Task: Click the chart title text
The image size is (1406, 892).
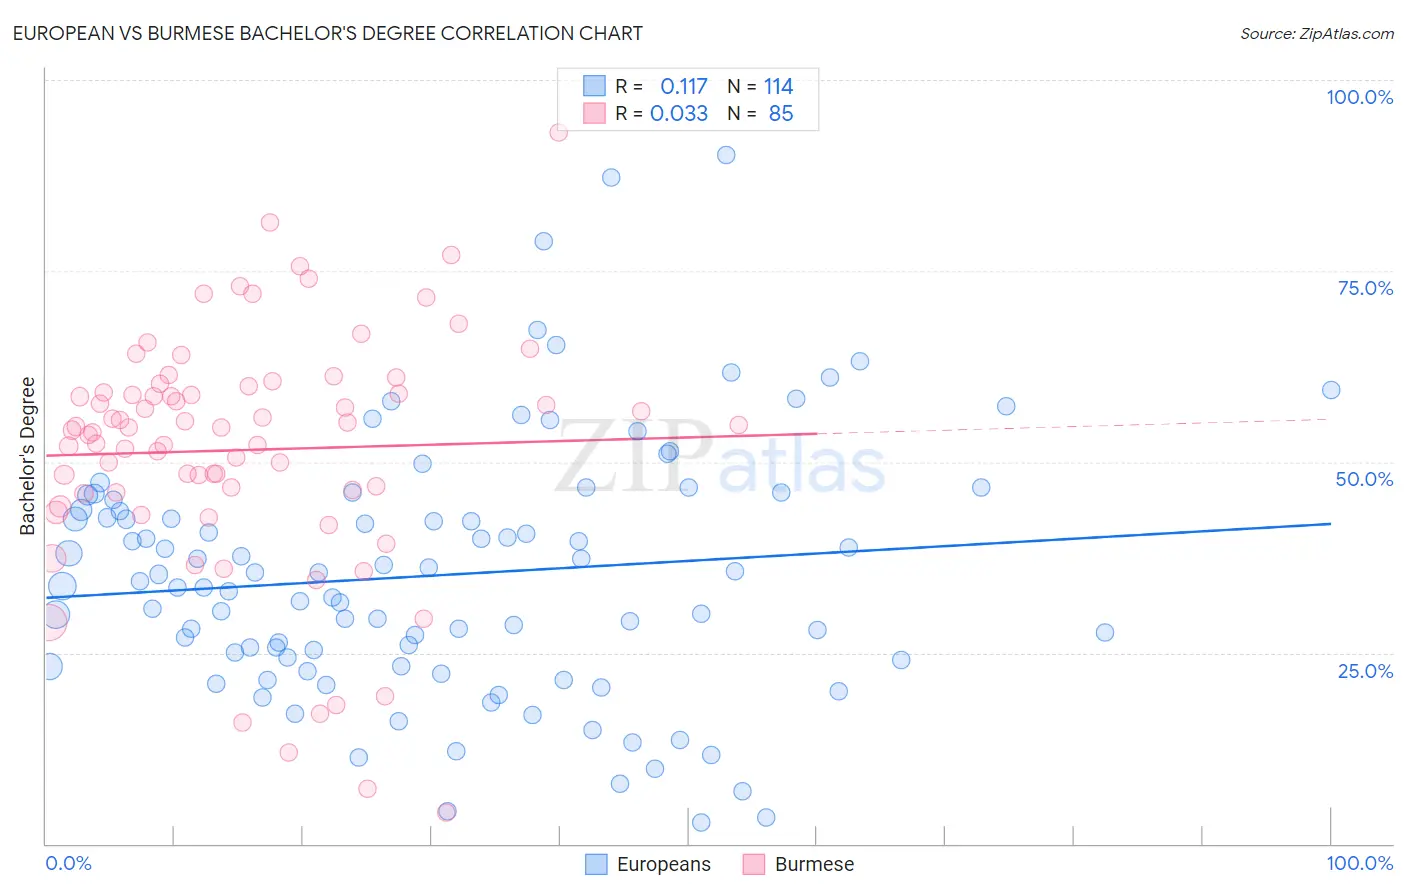Action: pos(328,33)
